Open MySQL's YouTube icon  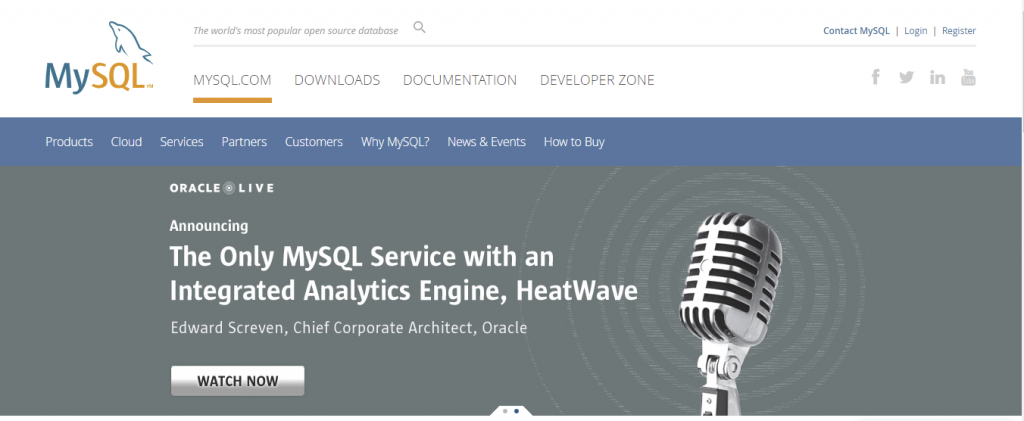coord(968,78)
